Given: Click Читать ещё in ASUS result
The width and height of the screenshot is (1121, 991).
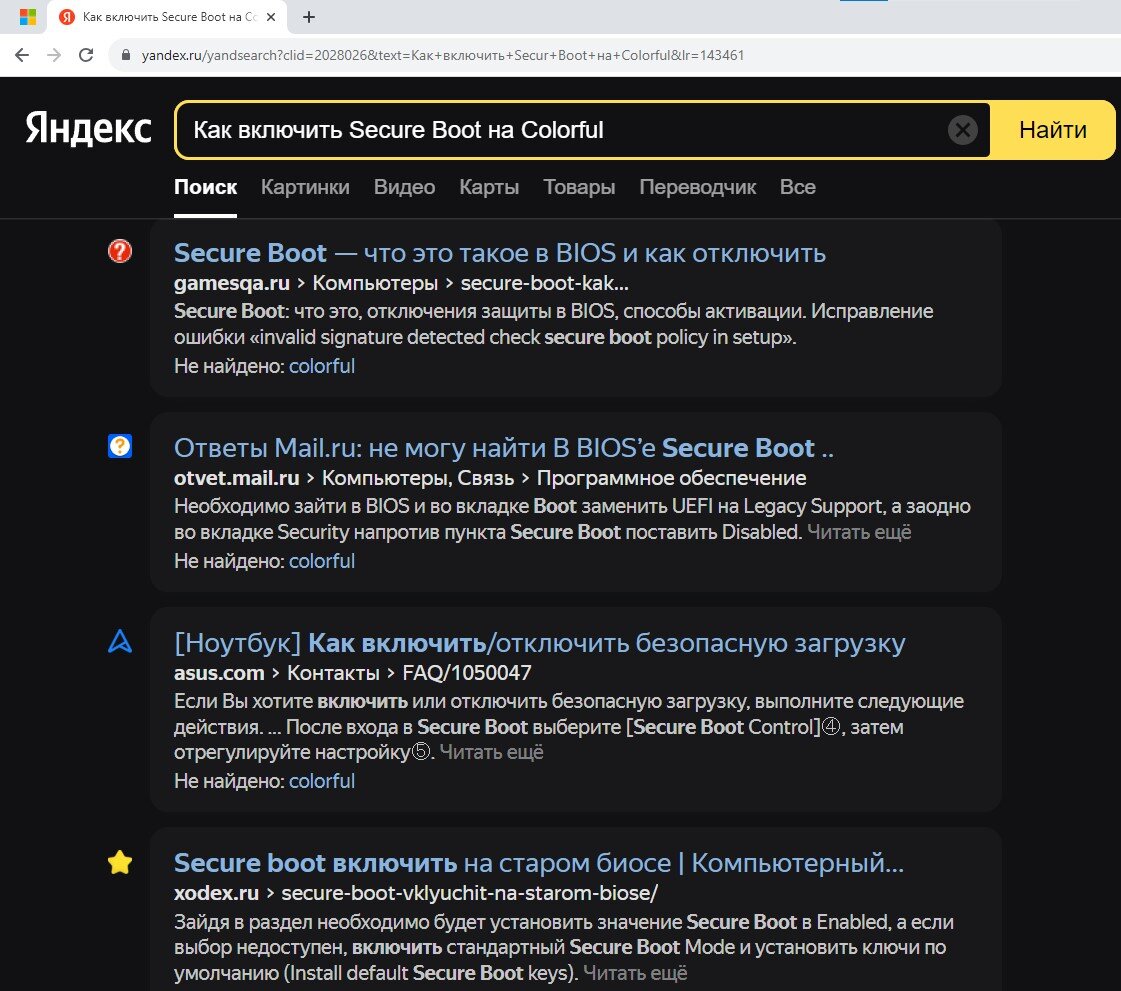Looking at the screenshot, I should click(x=491, y=752).
